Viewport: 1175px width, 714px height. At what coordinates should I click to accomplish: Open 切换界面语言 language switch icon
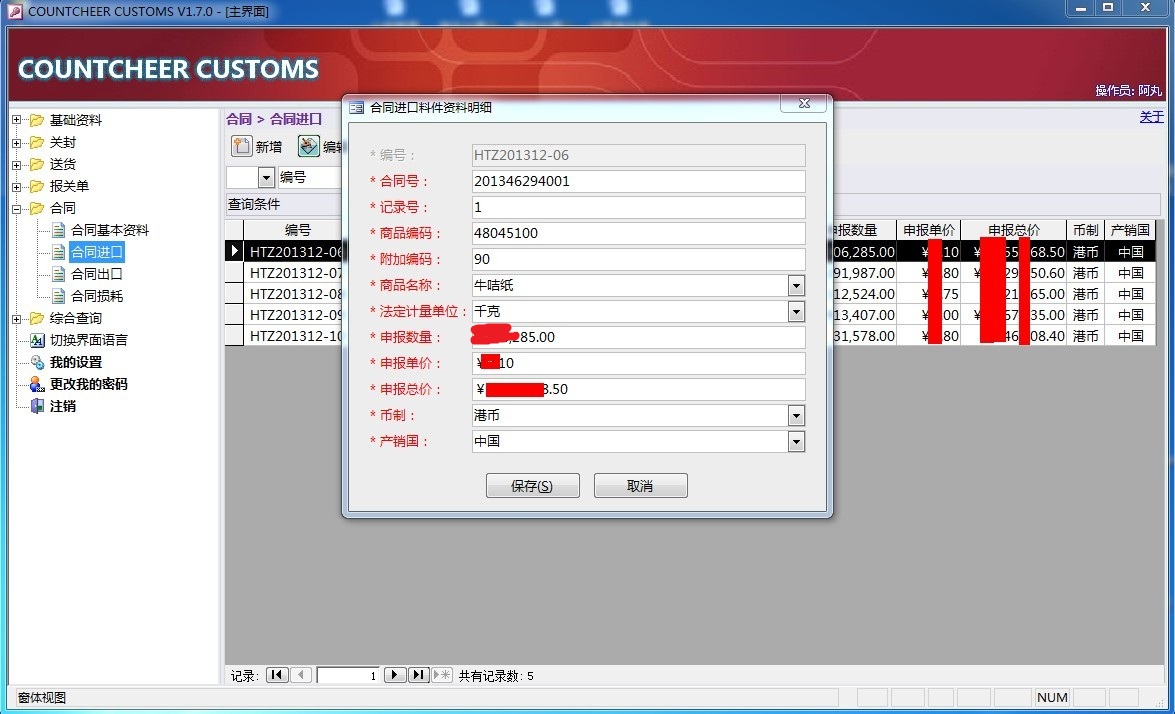37,340
